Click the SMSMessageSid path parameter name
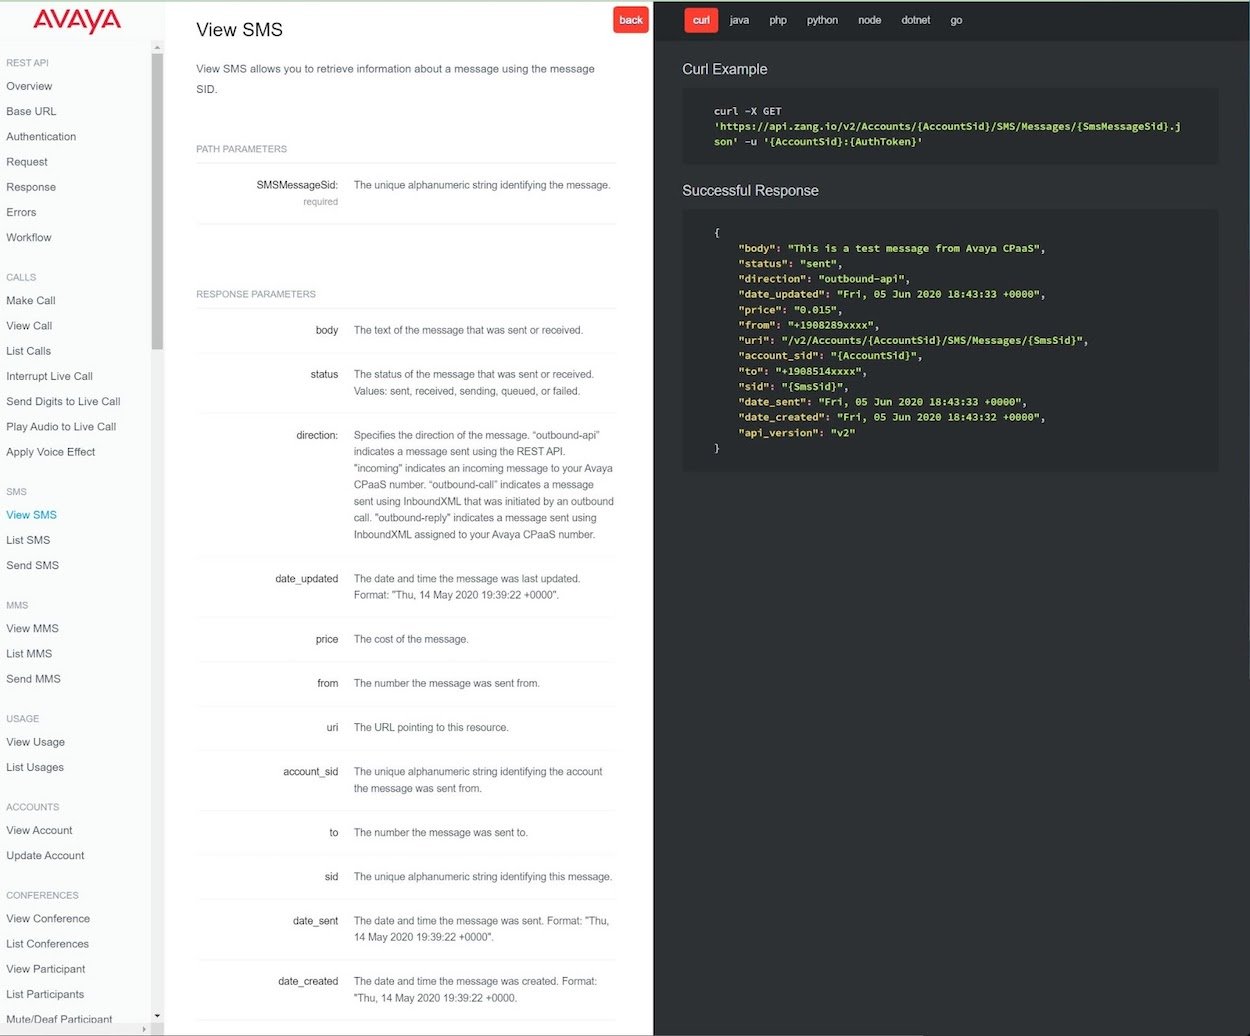 [297, 185]
